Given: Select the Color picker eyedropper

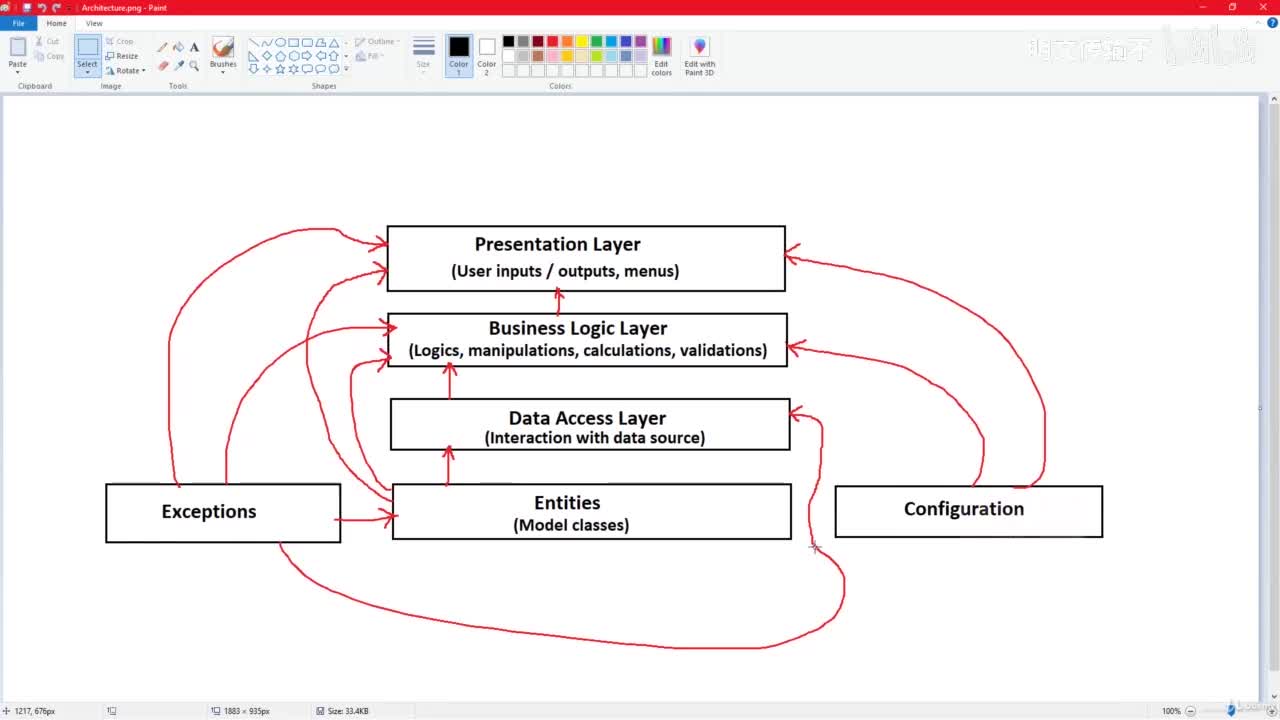Looking at the screenshot, I should point(178,66).
